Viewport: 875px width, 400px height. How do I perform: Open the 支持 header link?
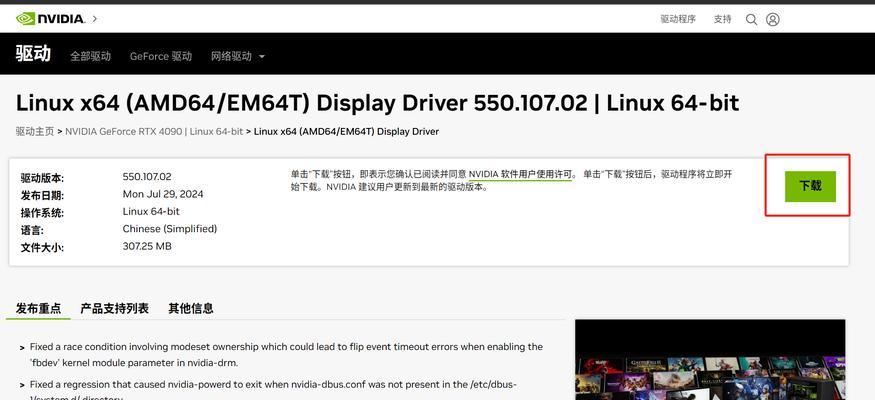click(722, 19)
